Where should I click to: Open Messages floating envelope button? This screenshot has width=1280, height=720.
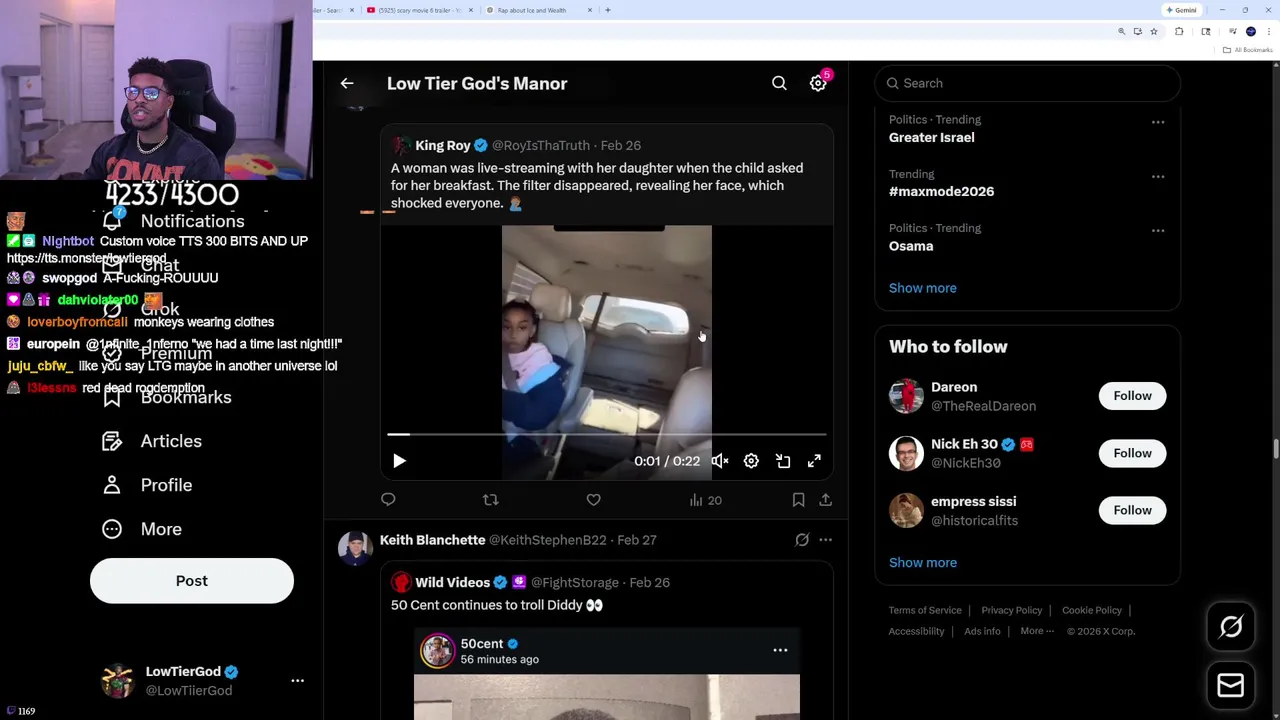pos(1231,685)
